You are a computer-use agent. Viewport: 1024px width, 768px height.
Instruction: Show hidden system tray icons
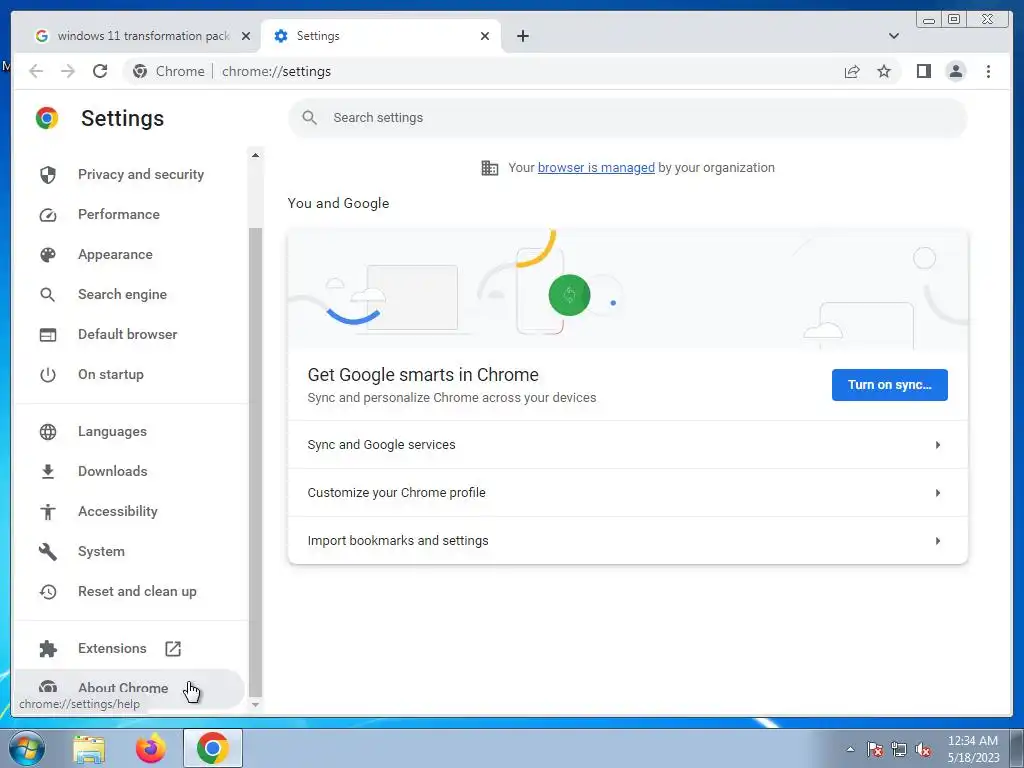[850, 749]
